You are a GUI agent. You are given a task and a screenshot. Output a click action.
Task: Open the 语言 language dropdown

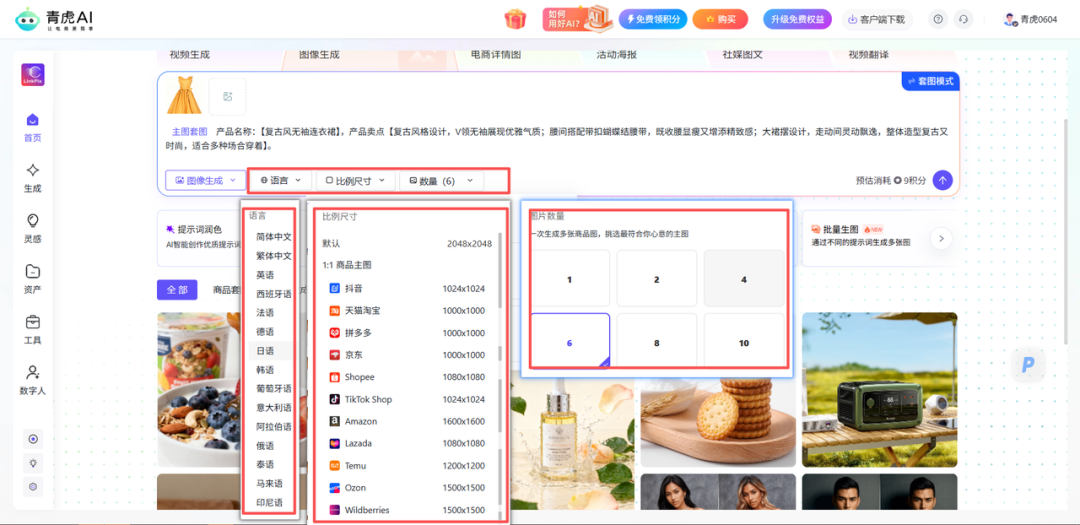click(x=281, y=181)
